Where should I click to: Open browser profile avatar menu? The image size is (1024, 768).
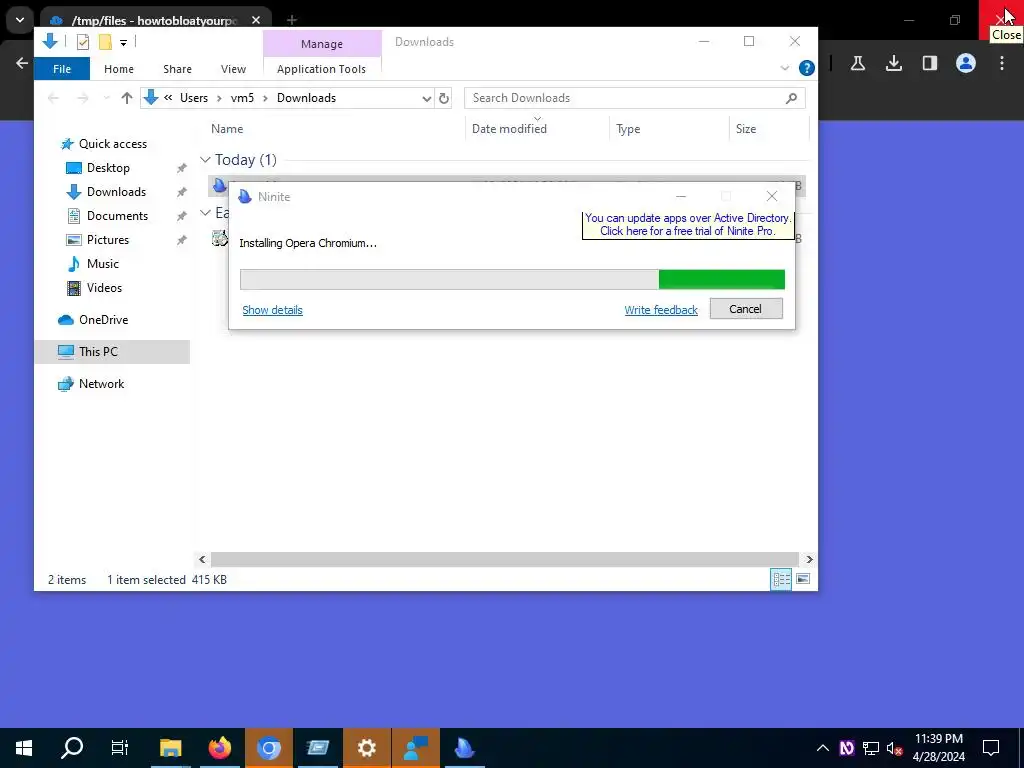point(965,63)
